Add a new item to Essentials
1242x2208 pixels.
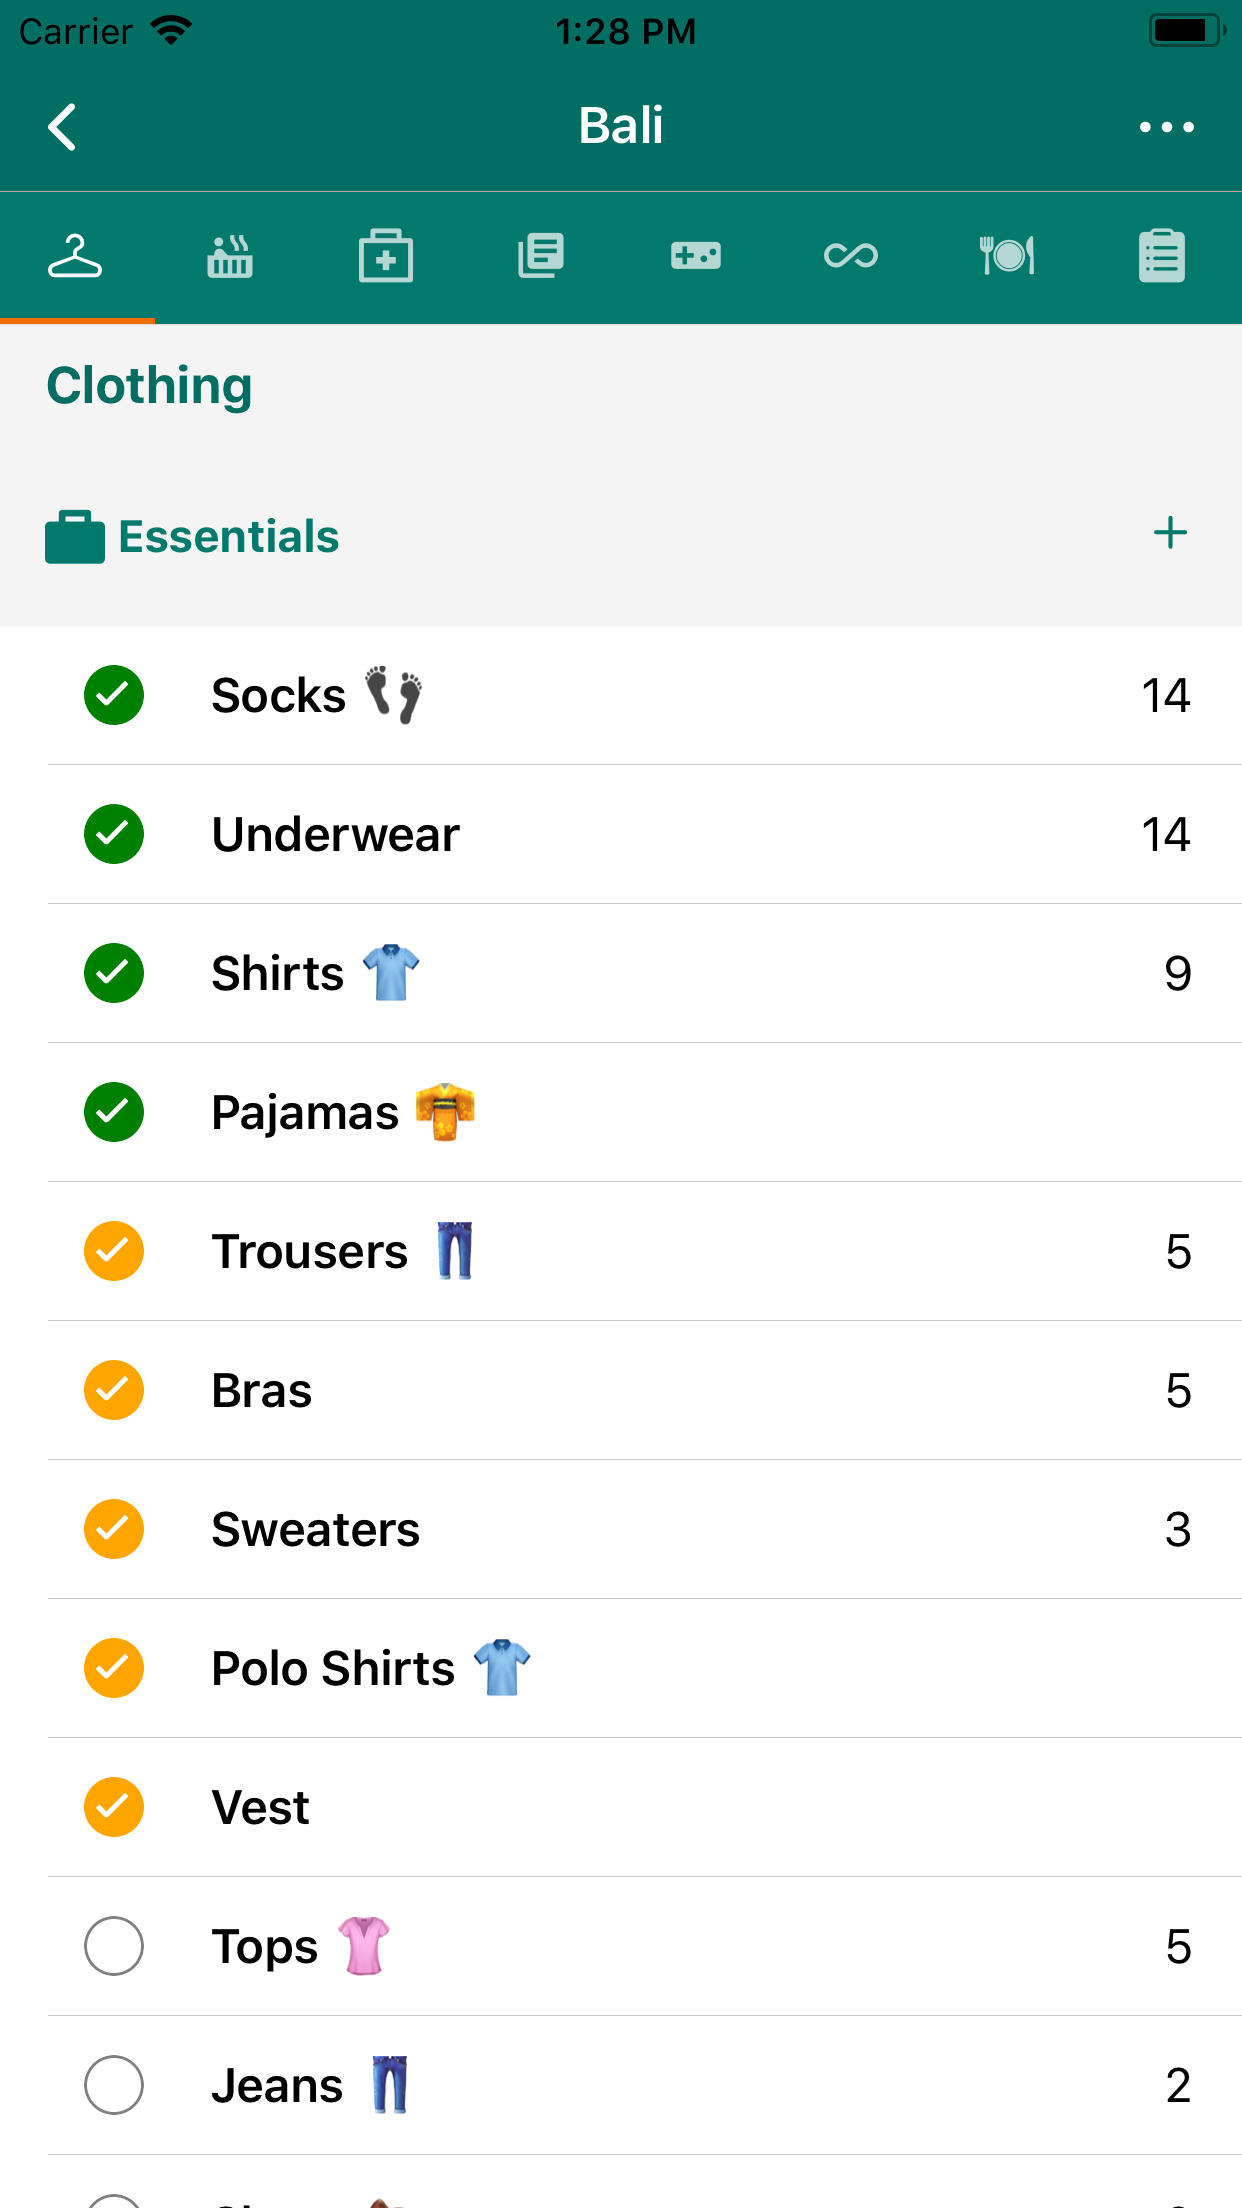pyautogui.click(x=1170, y=533)
